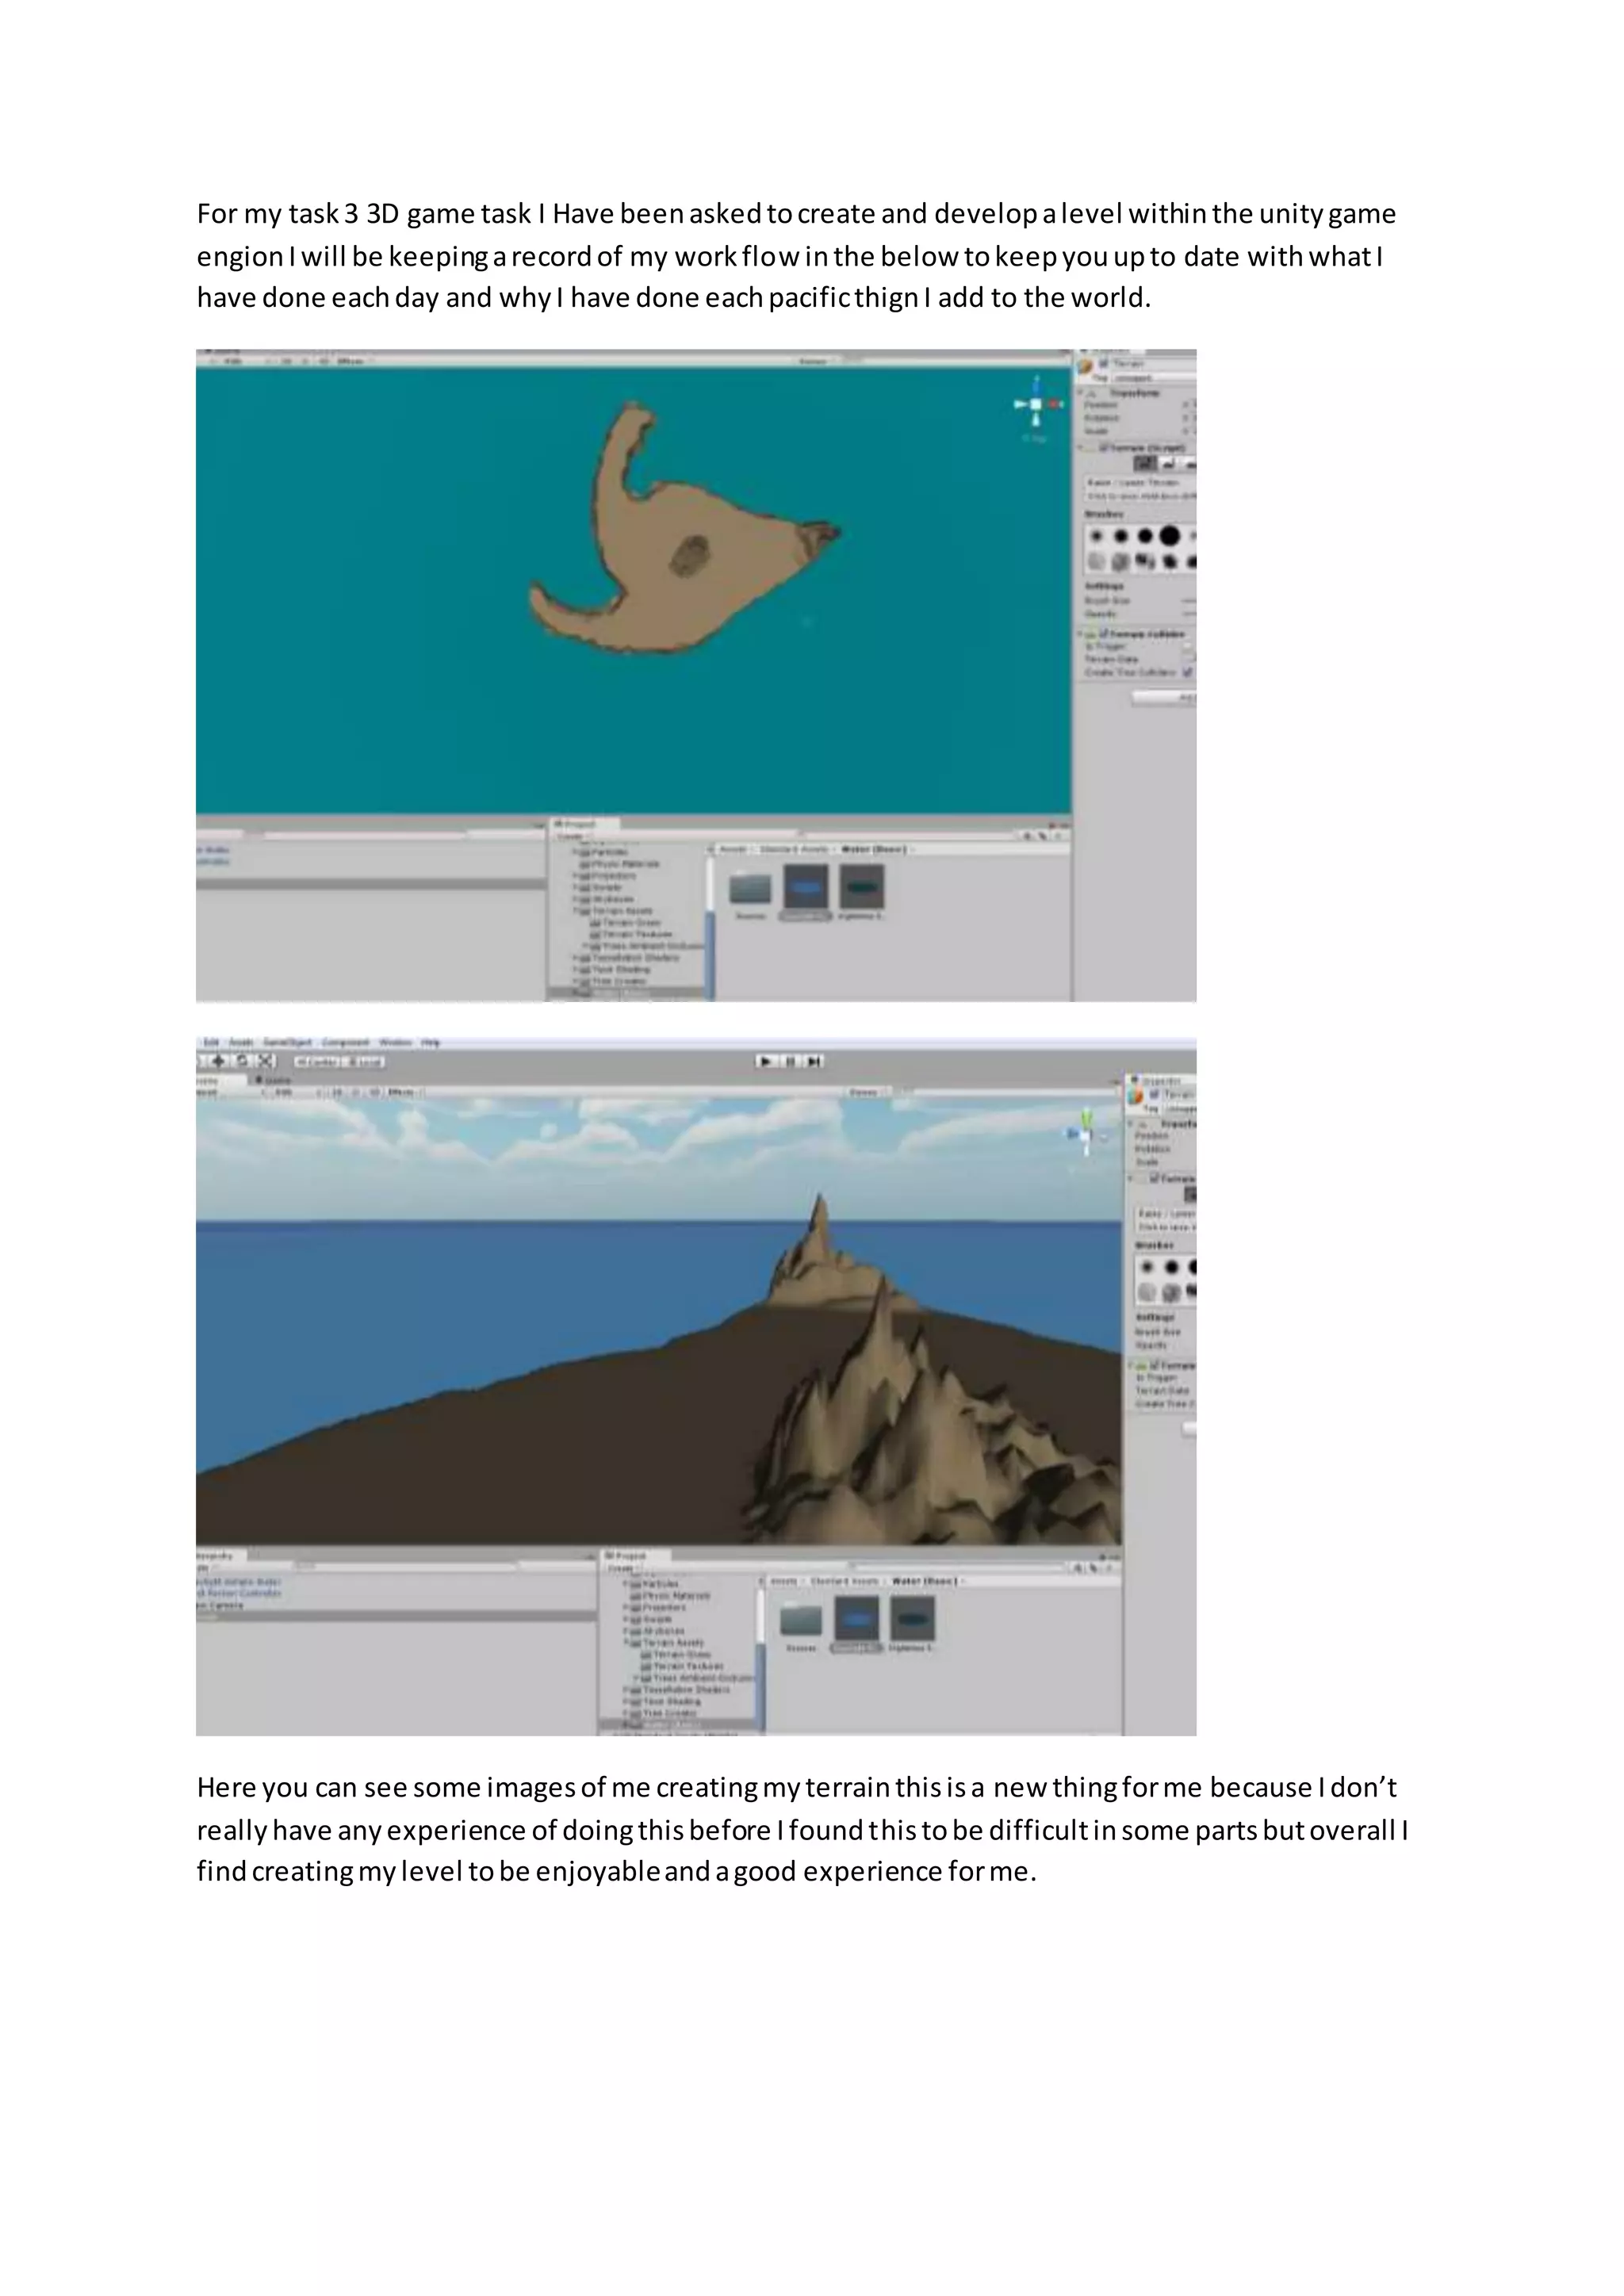Click the scene orientation gizmo in top-down view
Screen dimensions: 1624x2296
click(x=1036, y=405)
